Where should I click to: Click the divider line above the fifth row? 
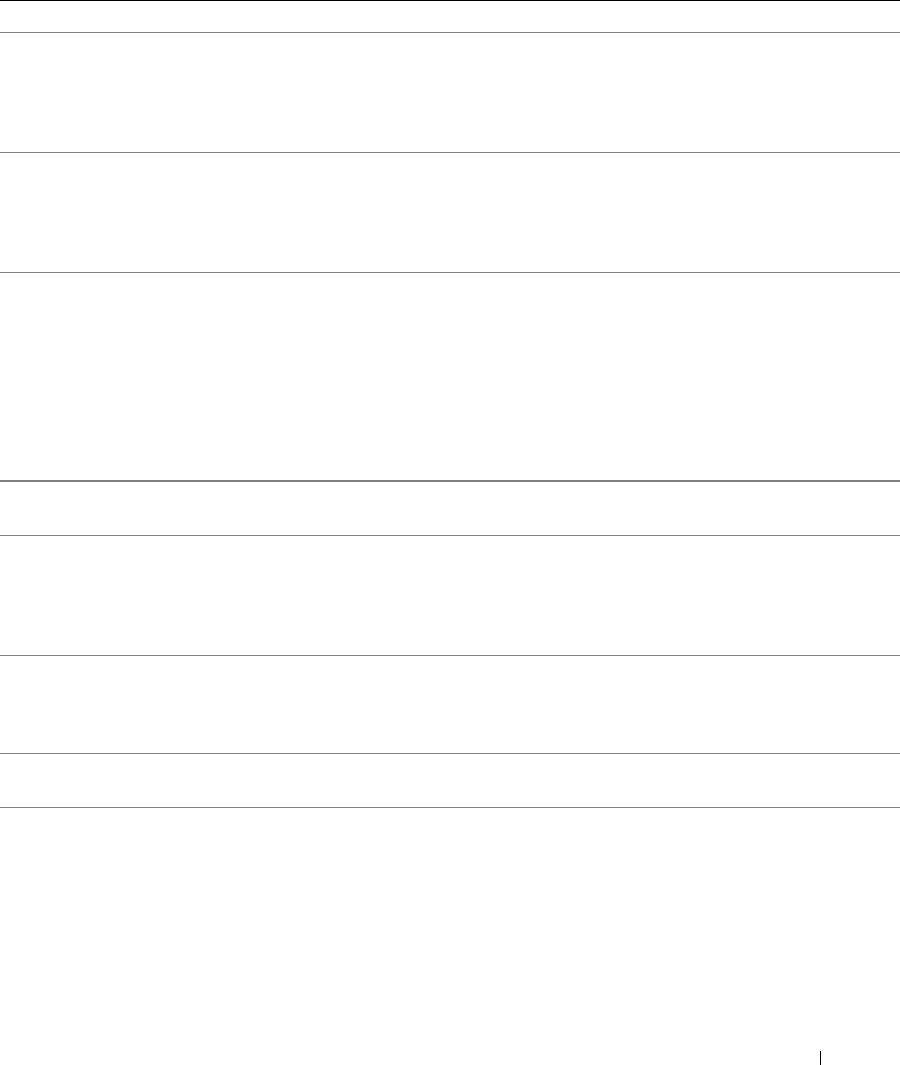click(450, 535)
